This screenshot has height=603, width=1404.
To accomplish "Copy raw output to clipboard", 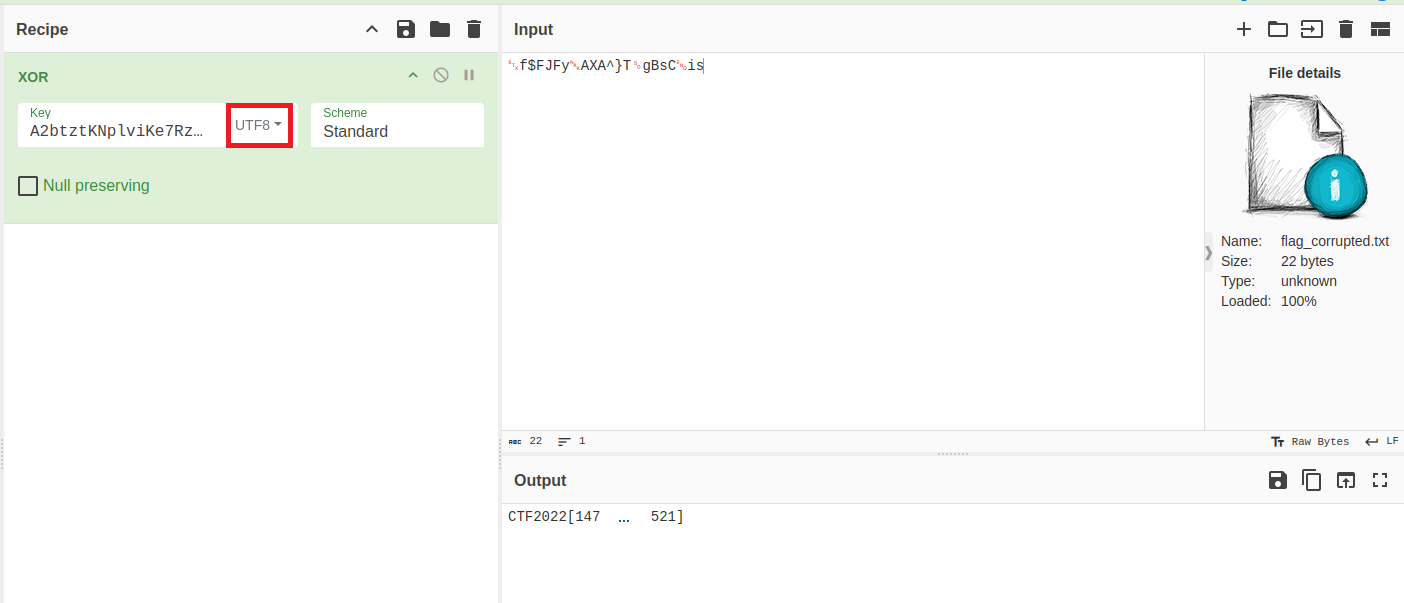I will pos(1312,480).
